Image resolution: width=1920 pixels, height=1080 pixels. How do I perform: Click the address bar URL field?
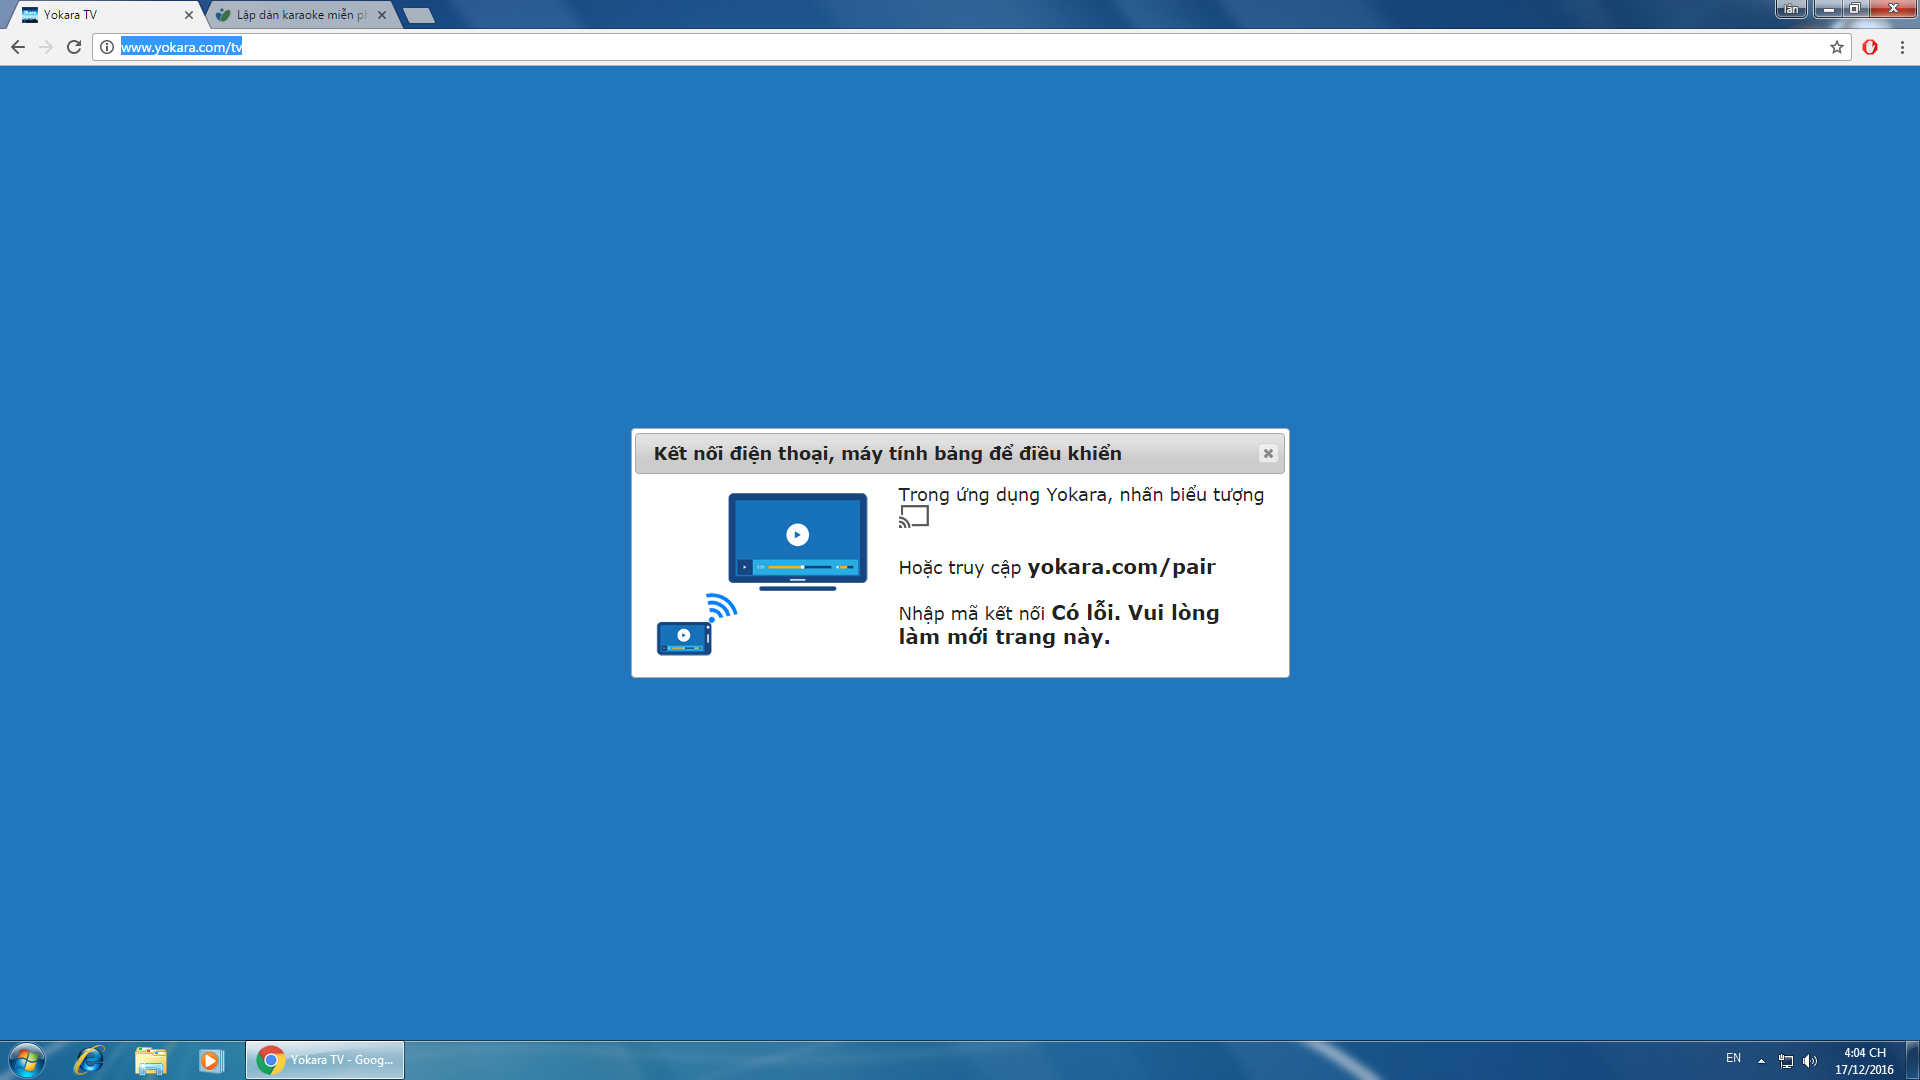point(970,47)
